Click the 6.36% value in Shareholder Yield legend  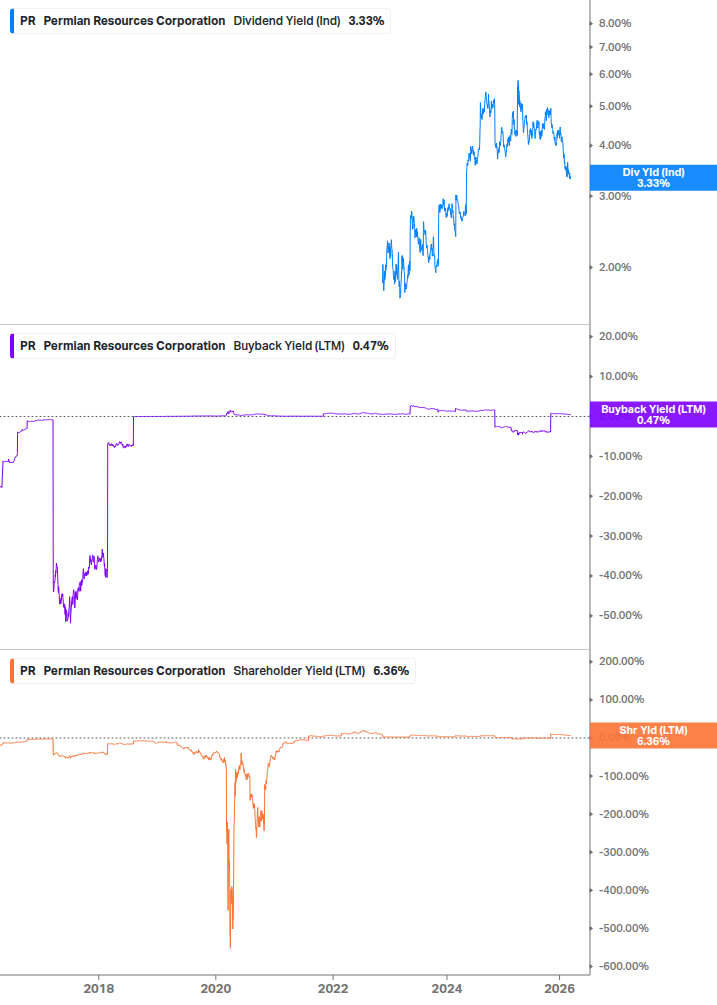(x=391, y=671)
